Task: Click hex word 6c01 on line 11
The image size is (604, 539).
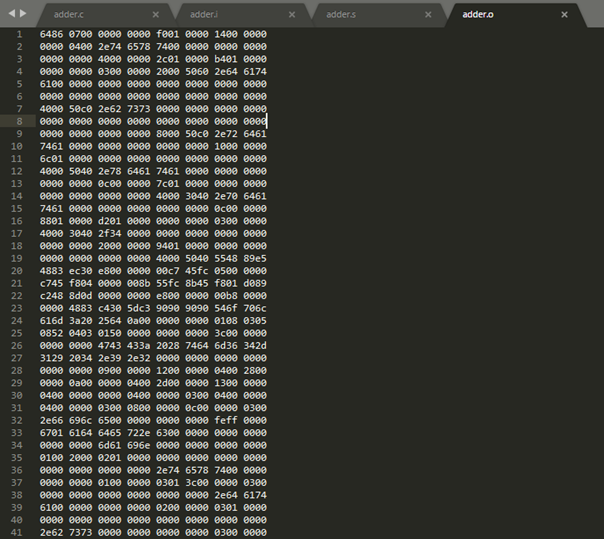Action: coord(51,159)
